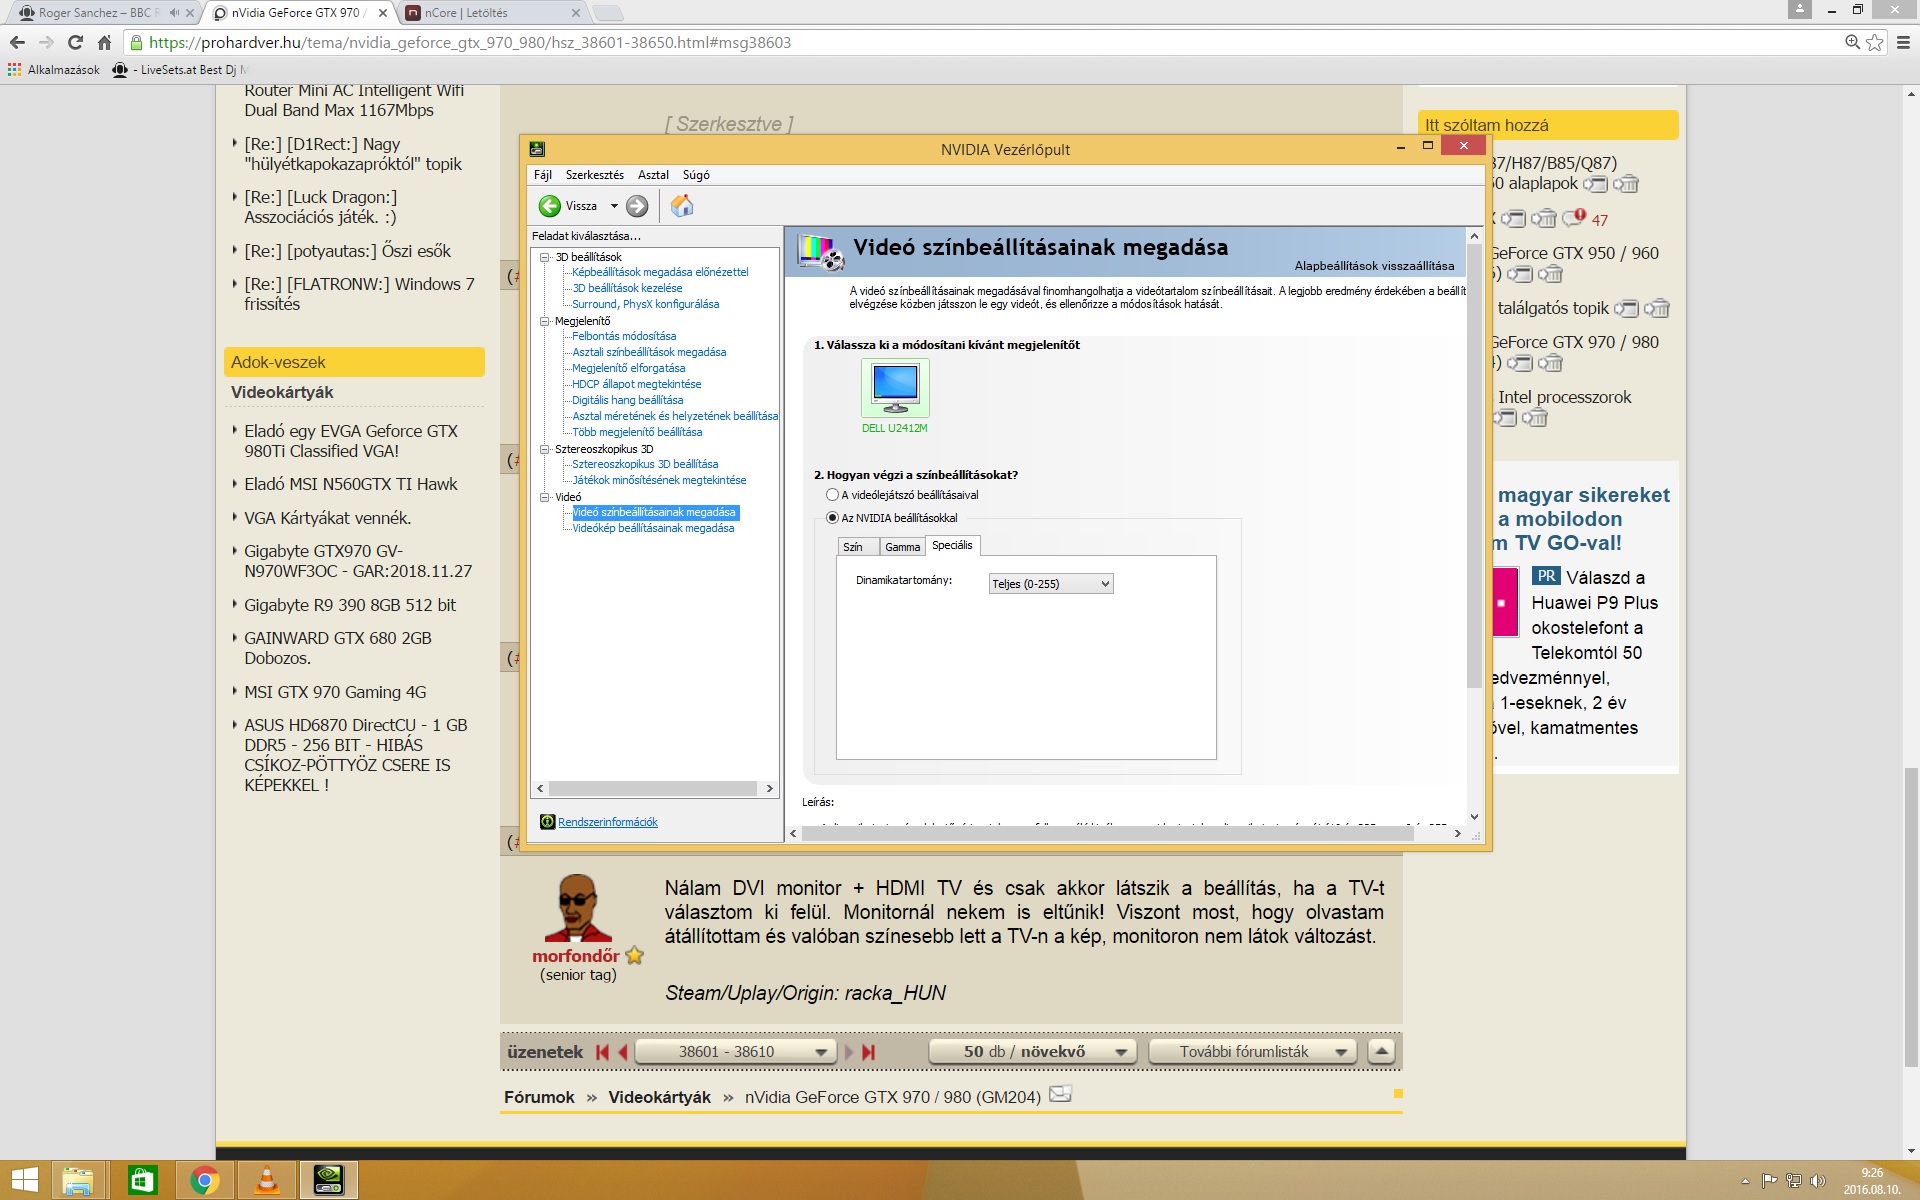Open the 'További fórumlisták' dropdown
Screen dimensions: 1920x1200
(1253, 1052)
